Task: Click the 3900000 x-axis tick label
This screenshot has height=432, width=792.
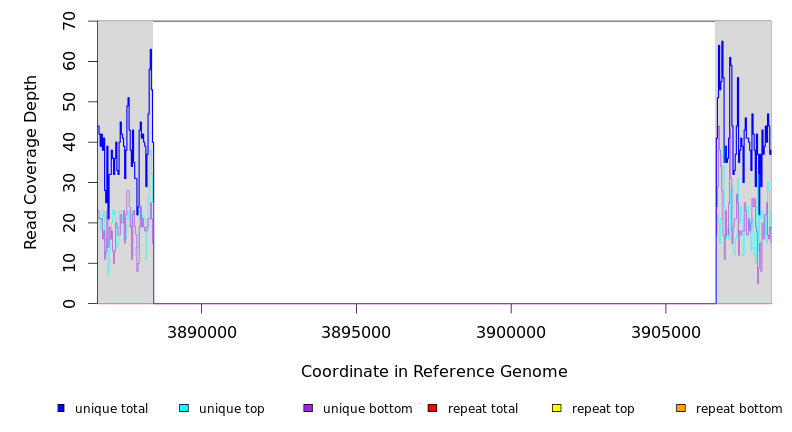Action: click(511, 331)
